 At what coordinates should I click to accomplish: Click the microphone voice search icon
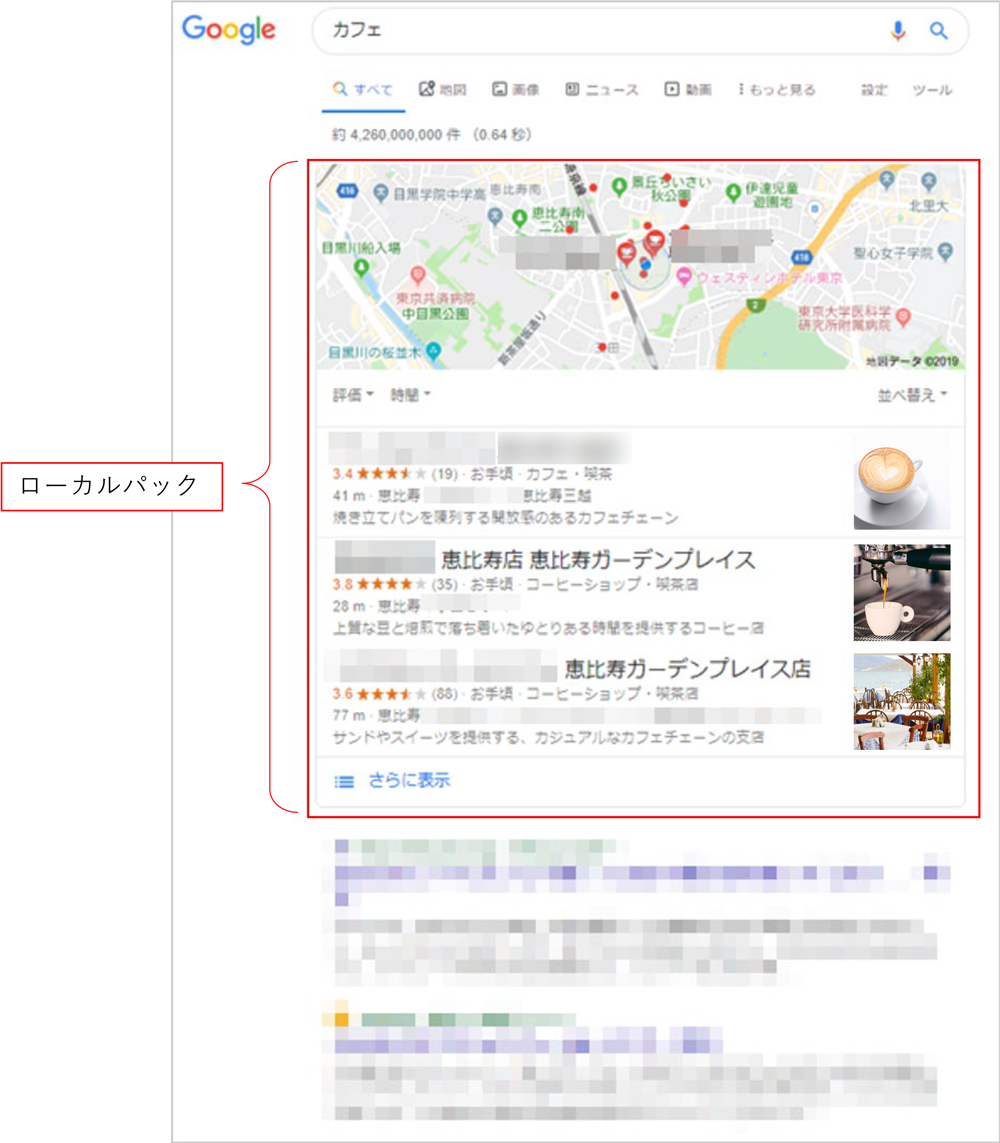coord(898,31)
